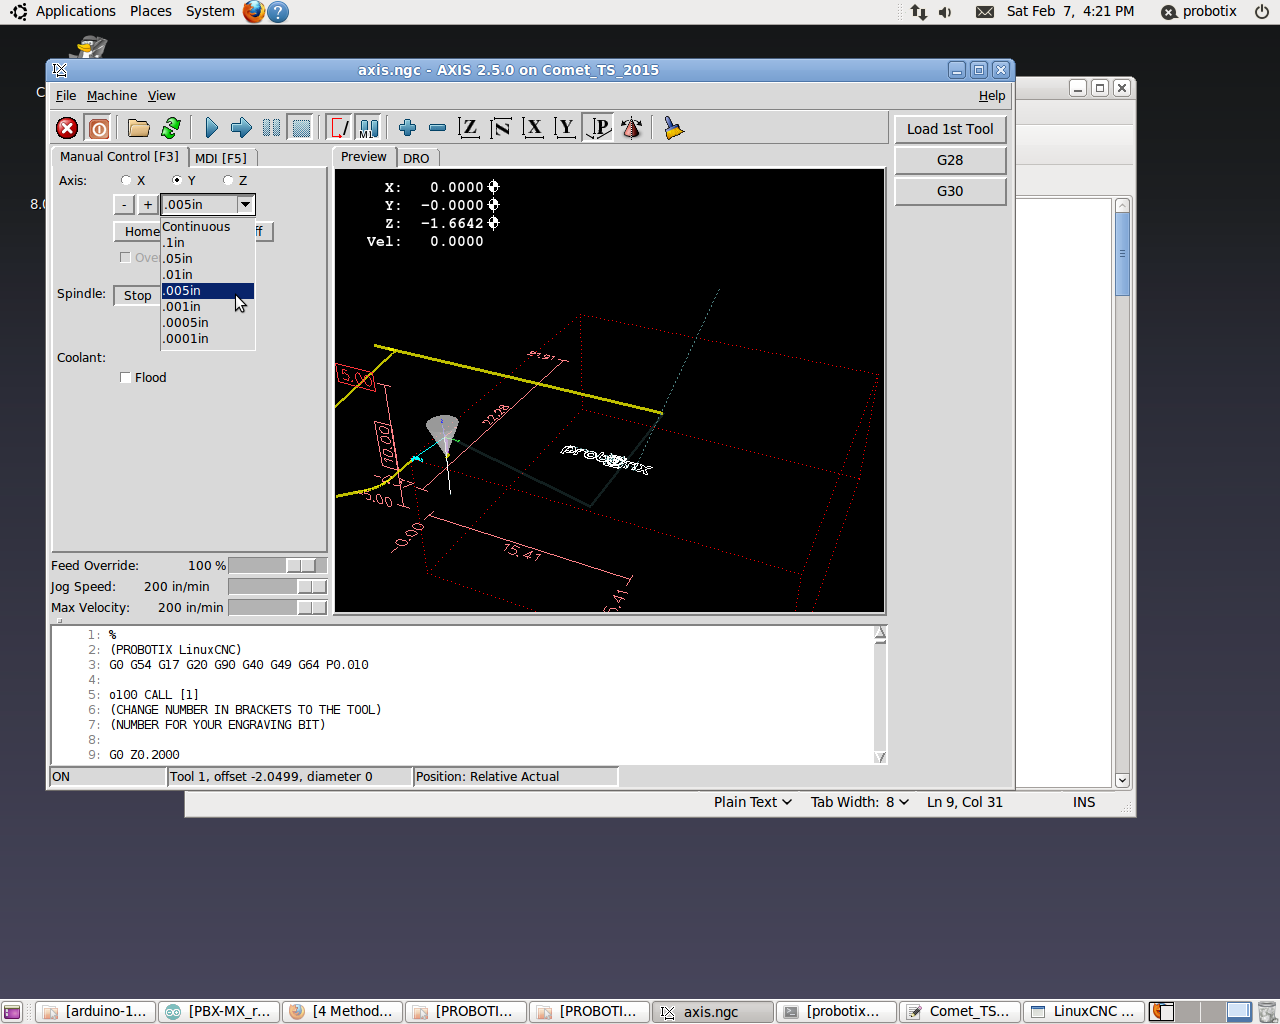Viewport: 1280px width, 1024px height.
Task: Click the jog increment dropdown arrow
Action: pos(245,205)
